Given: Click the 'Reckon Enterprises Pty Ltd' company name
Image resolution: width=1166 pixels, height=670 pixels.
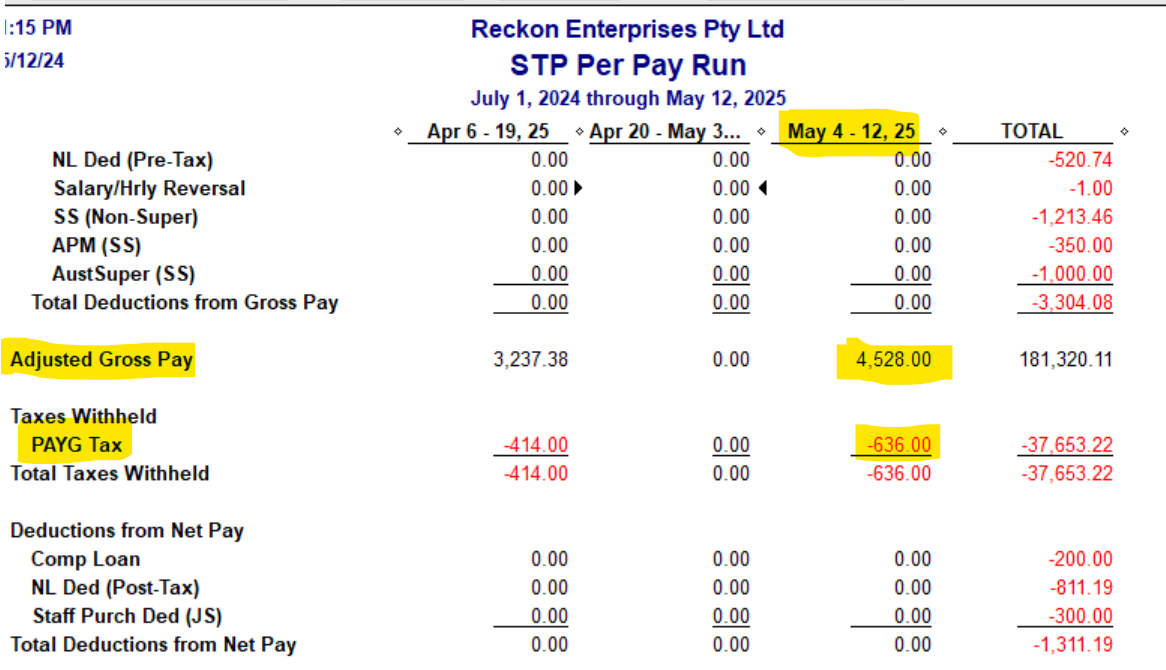Looking at the screenshot, I should pos(628,29).
